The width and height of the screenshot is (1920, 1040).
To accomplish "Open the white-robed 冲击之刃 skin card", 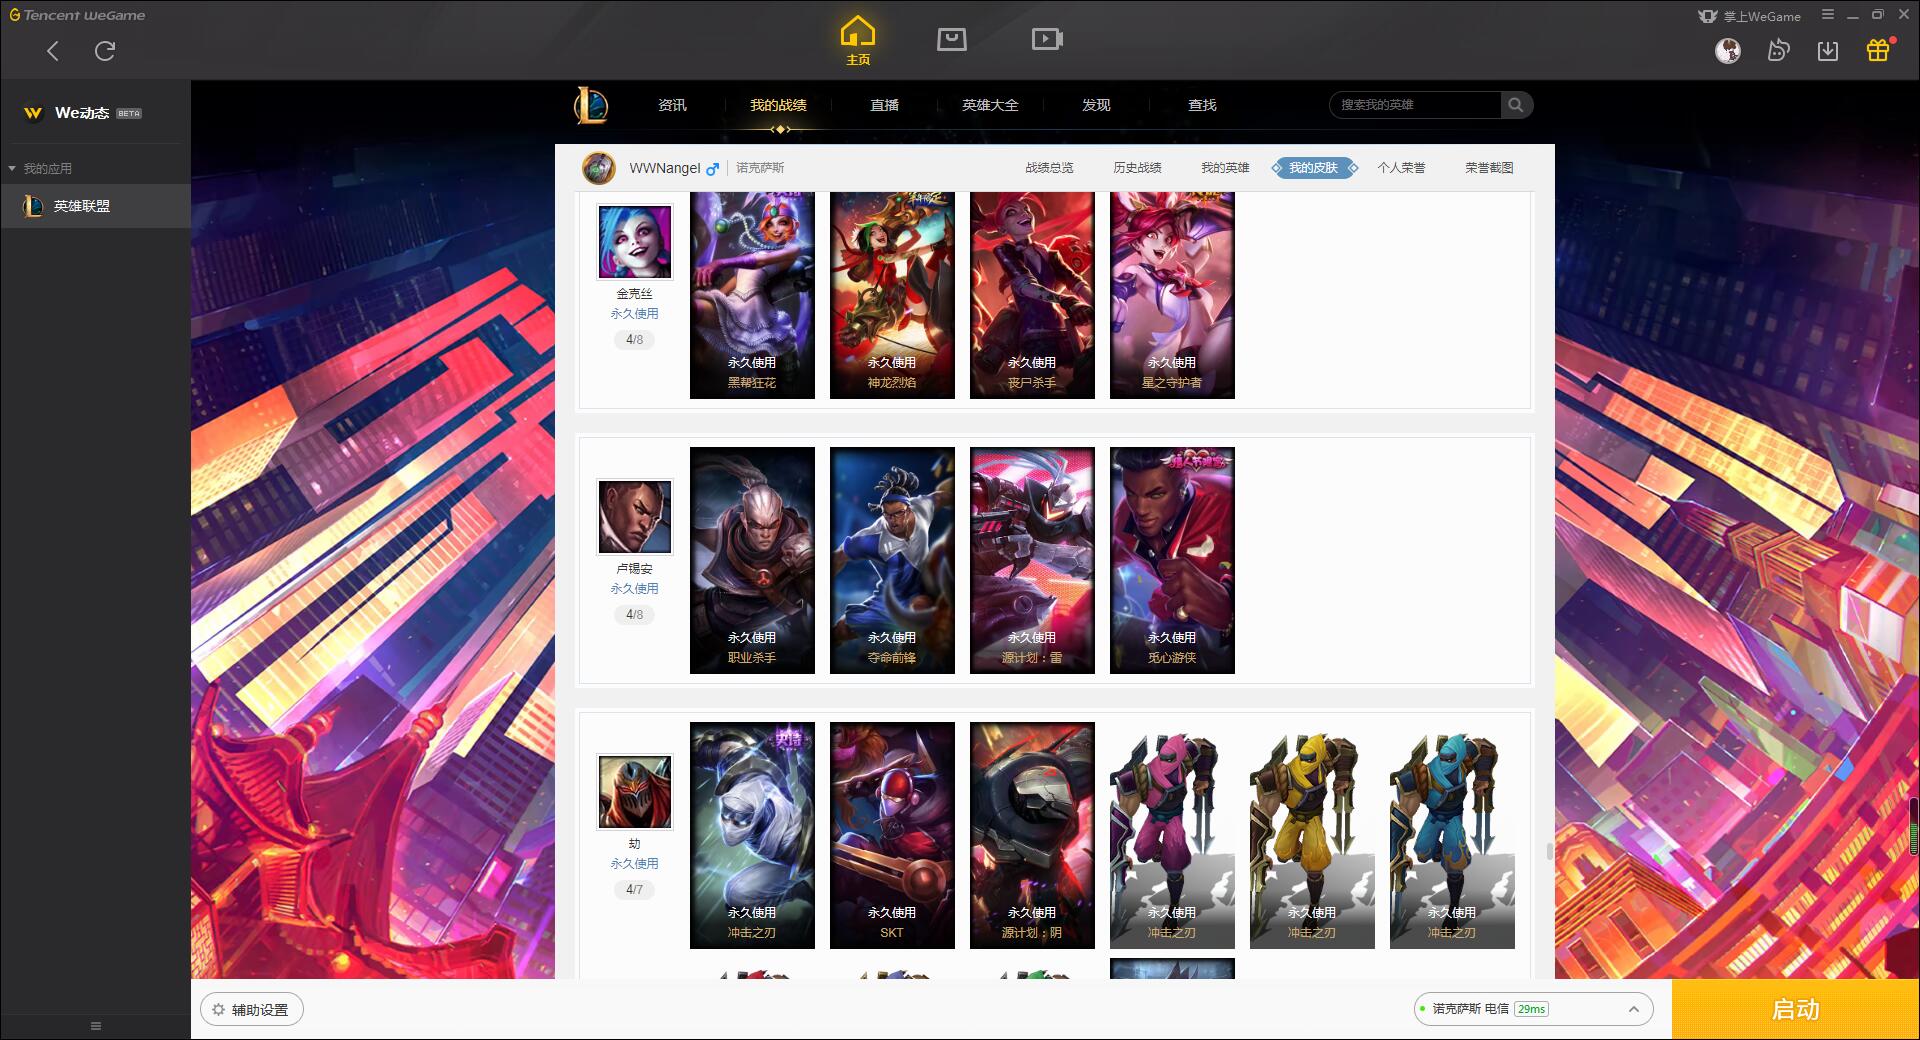I will pos(752,835).
